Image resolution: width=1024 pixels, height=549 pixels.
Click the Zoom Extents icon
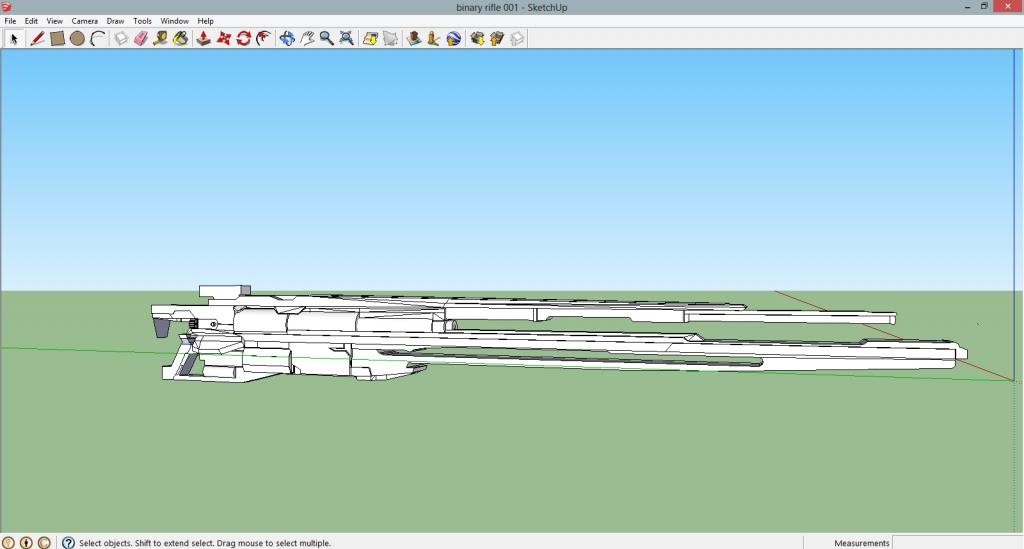coord(346,39)
